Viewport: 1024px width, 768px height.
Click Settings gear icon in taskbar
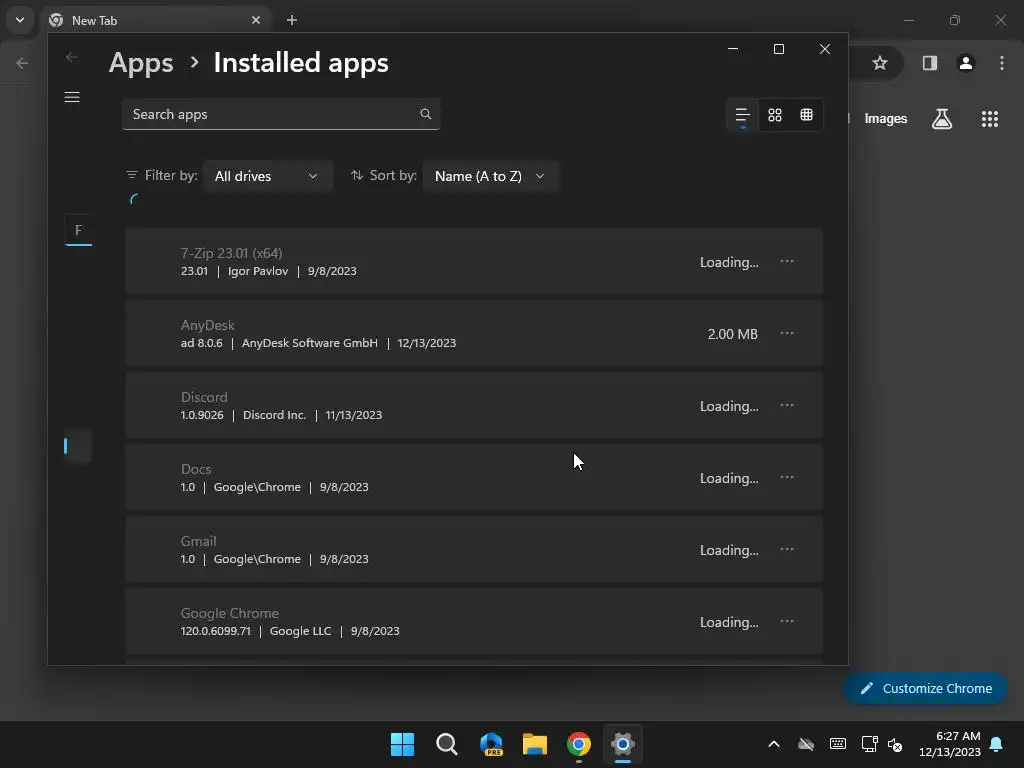[x=623, y=744]
